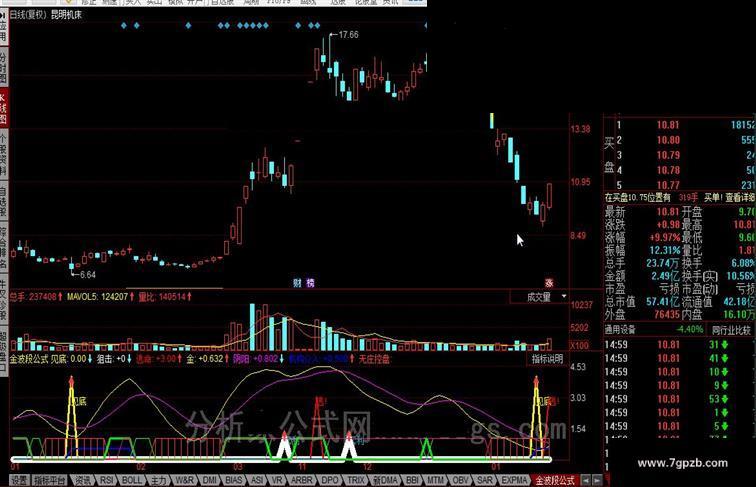Select the 主力 indicator tab
The height and width of the screenshot is (487, 756).
(x=158, y=480)
